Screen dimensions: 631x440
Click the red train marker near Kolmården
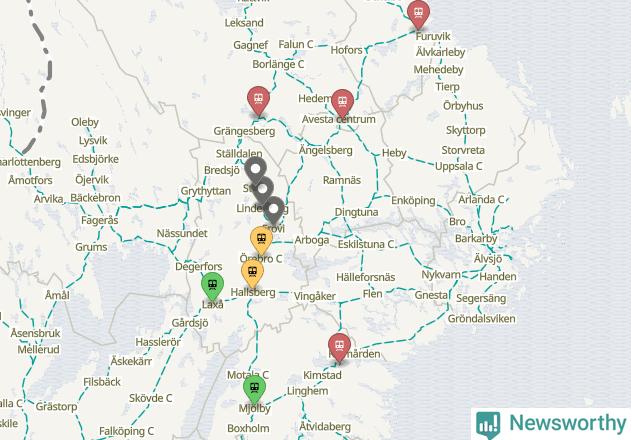point(339,347)
